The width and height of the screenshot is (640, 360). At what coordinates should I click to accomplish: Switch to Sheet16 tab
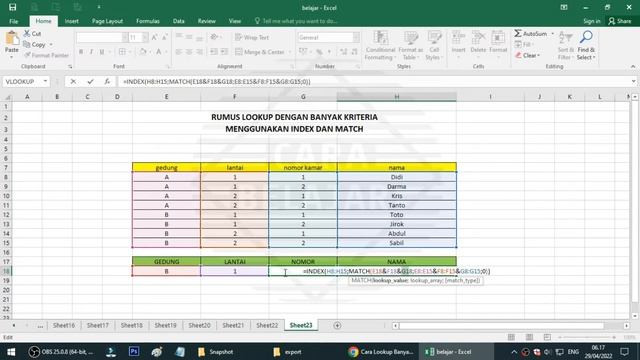(x=64, y=325)
